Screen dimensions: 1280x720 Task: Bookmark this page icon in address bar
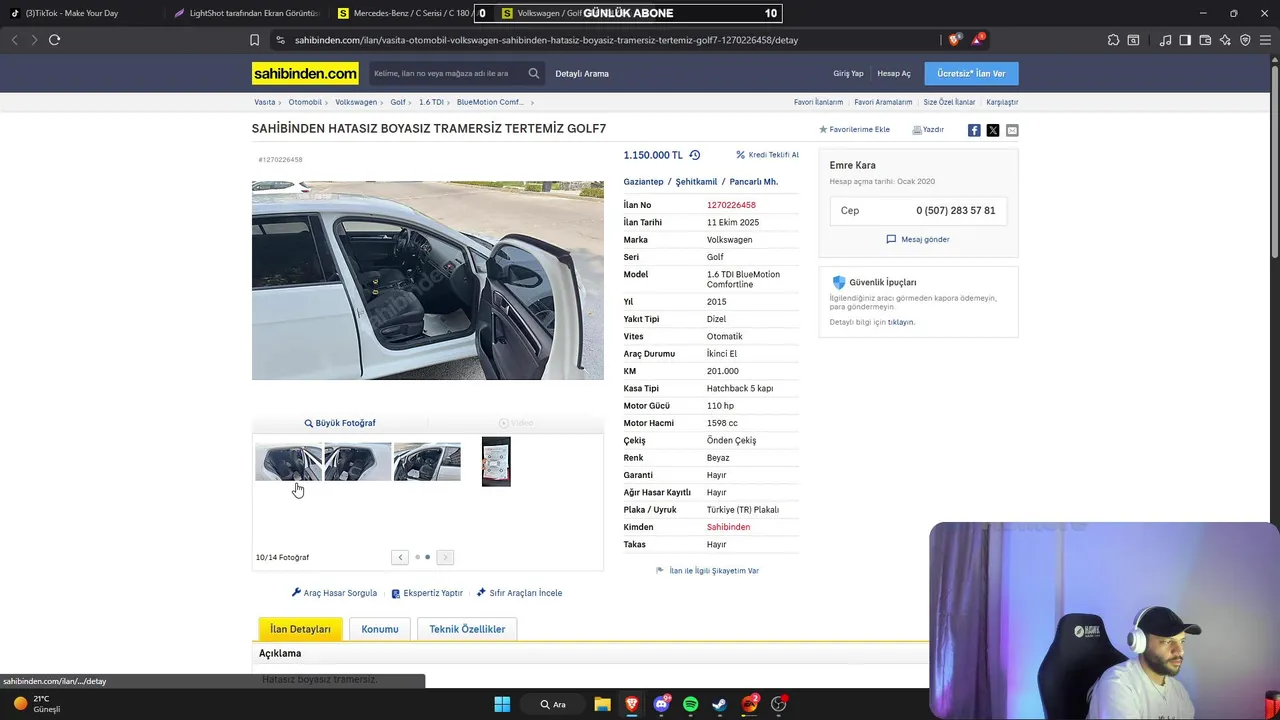pyautogui.click(x=254, y=40)
